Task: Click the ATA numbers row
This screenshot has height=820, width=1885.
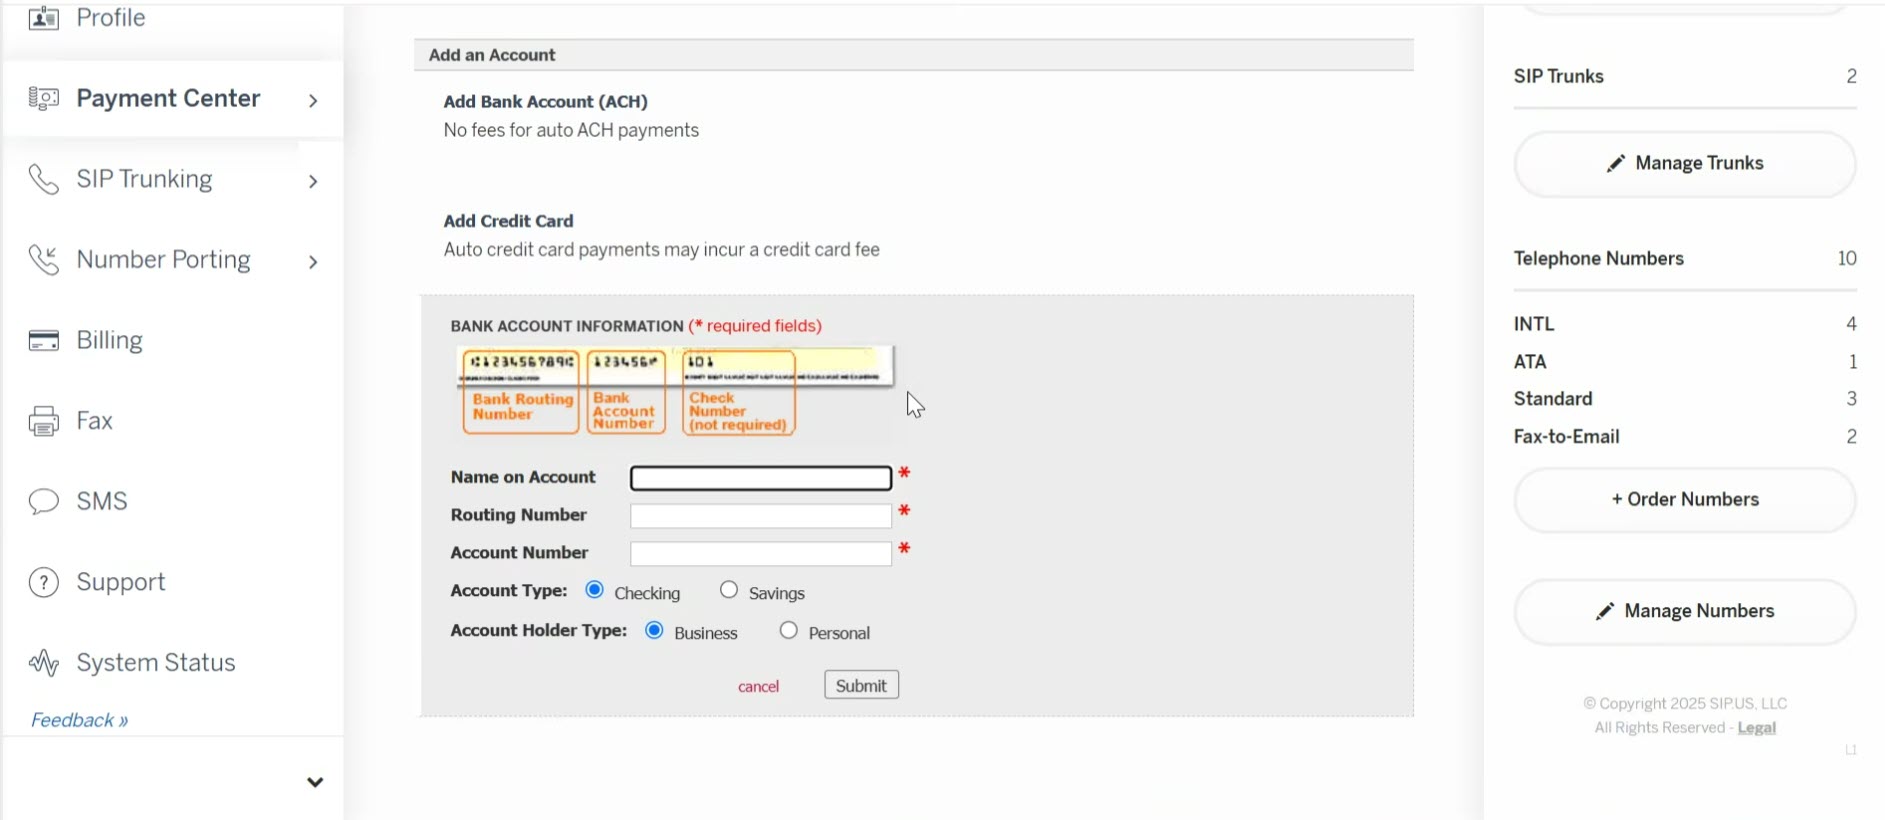Action: tap(1685, 362)
